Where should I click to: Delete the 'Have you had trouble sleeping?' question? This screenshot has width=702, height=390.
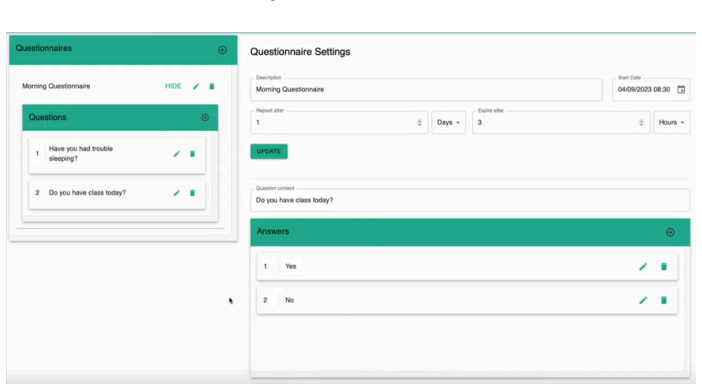point(193,154)
